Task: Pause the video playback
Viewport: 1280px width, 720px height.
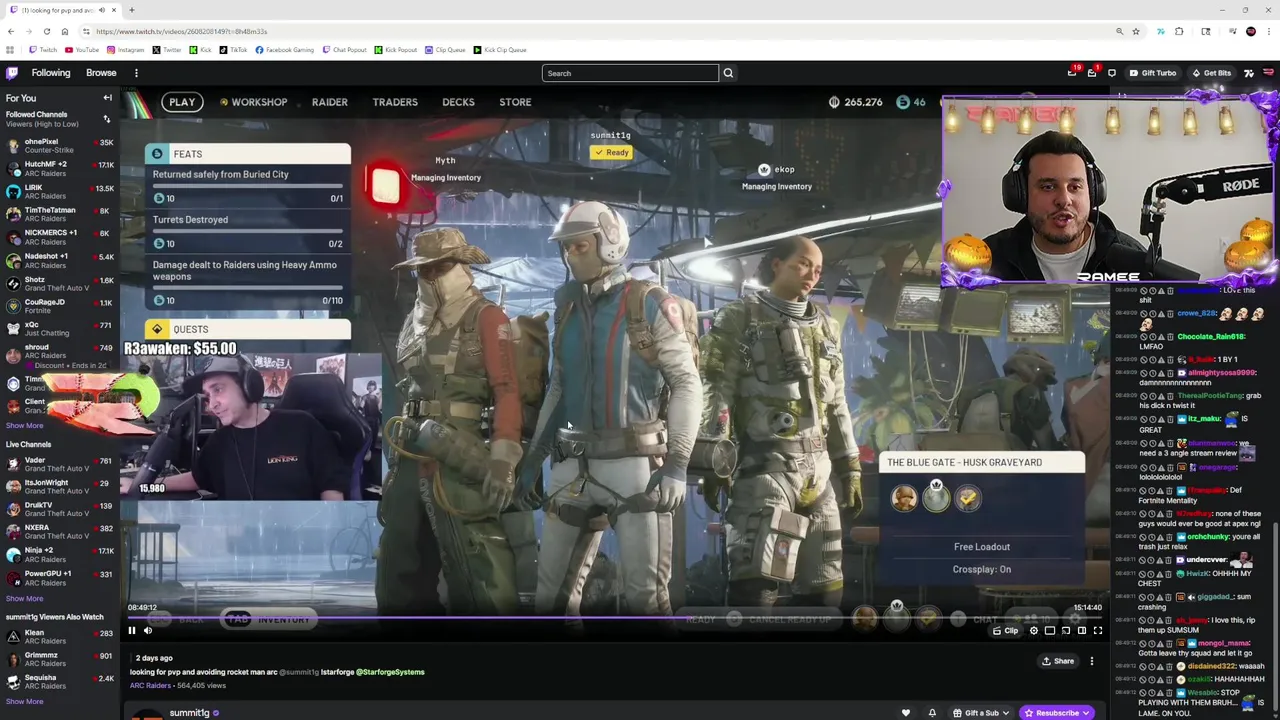Action: [x=131, y=630]
